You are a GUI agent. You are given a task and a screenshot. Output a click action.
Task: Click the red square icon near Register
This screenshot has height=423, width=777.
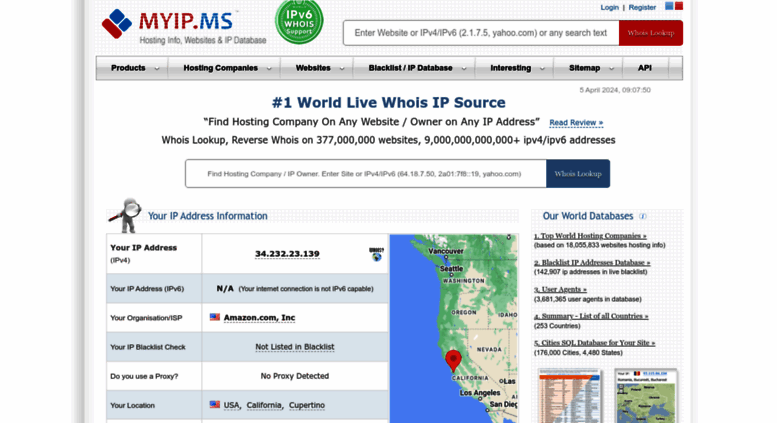(x=679, y=6)
